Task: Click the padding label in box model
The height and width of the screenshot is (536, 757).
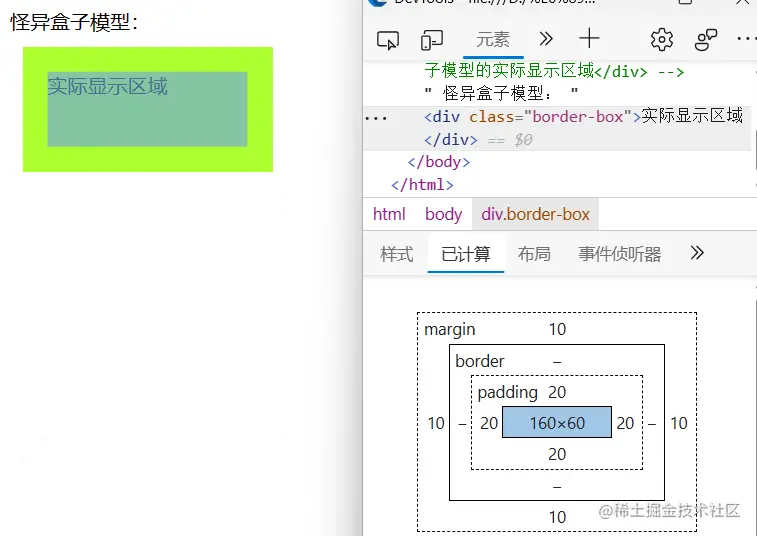Action: click(507, 392)
